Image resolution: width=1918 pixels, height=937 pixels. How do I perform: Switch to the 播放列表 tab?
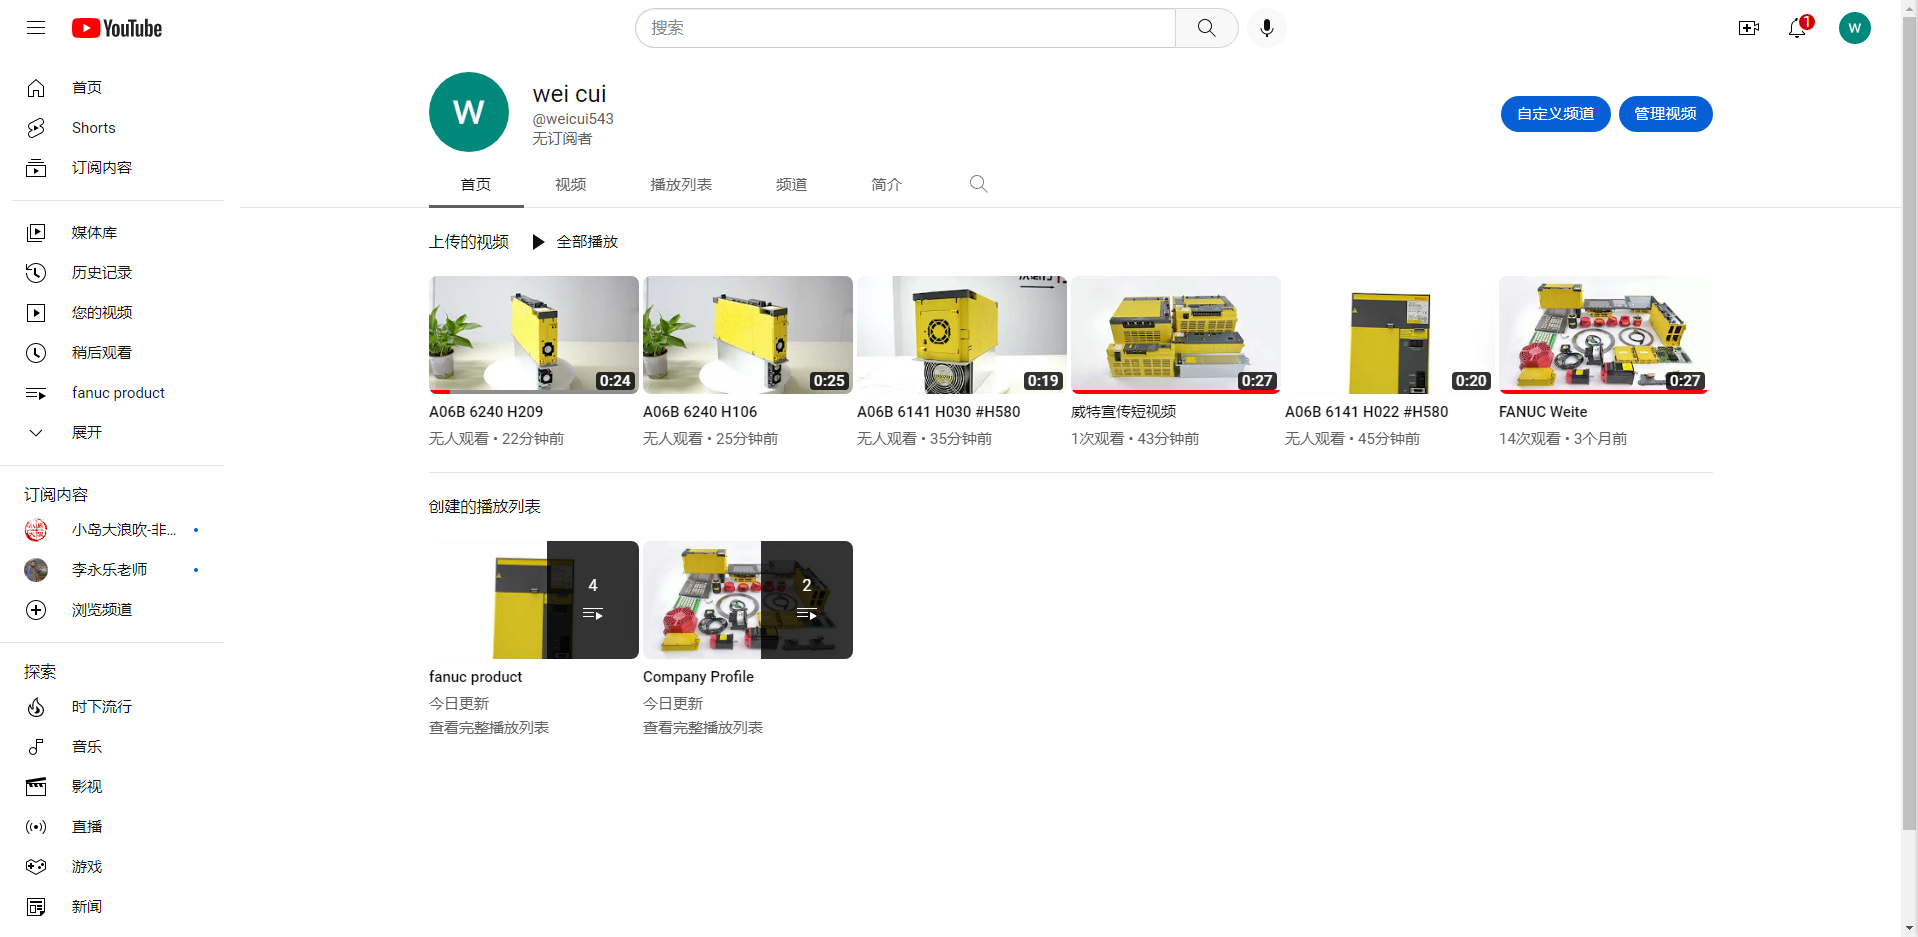[681, 185]
